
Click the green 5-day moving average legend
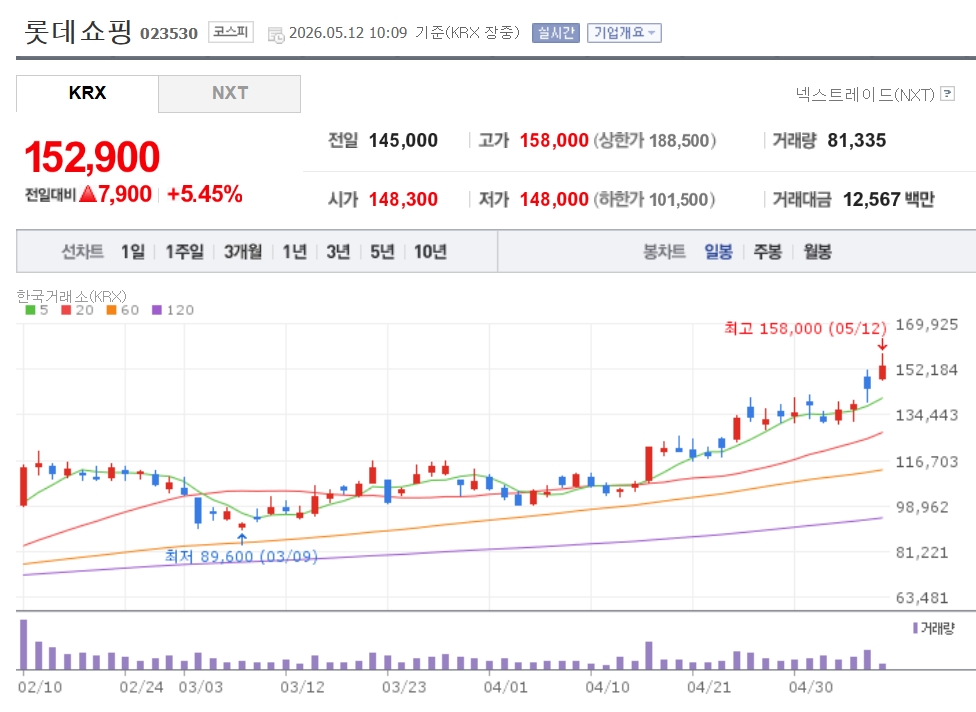click(37, 310)
